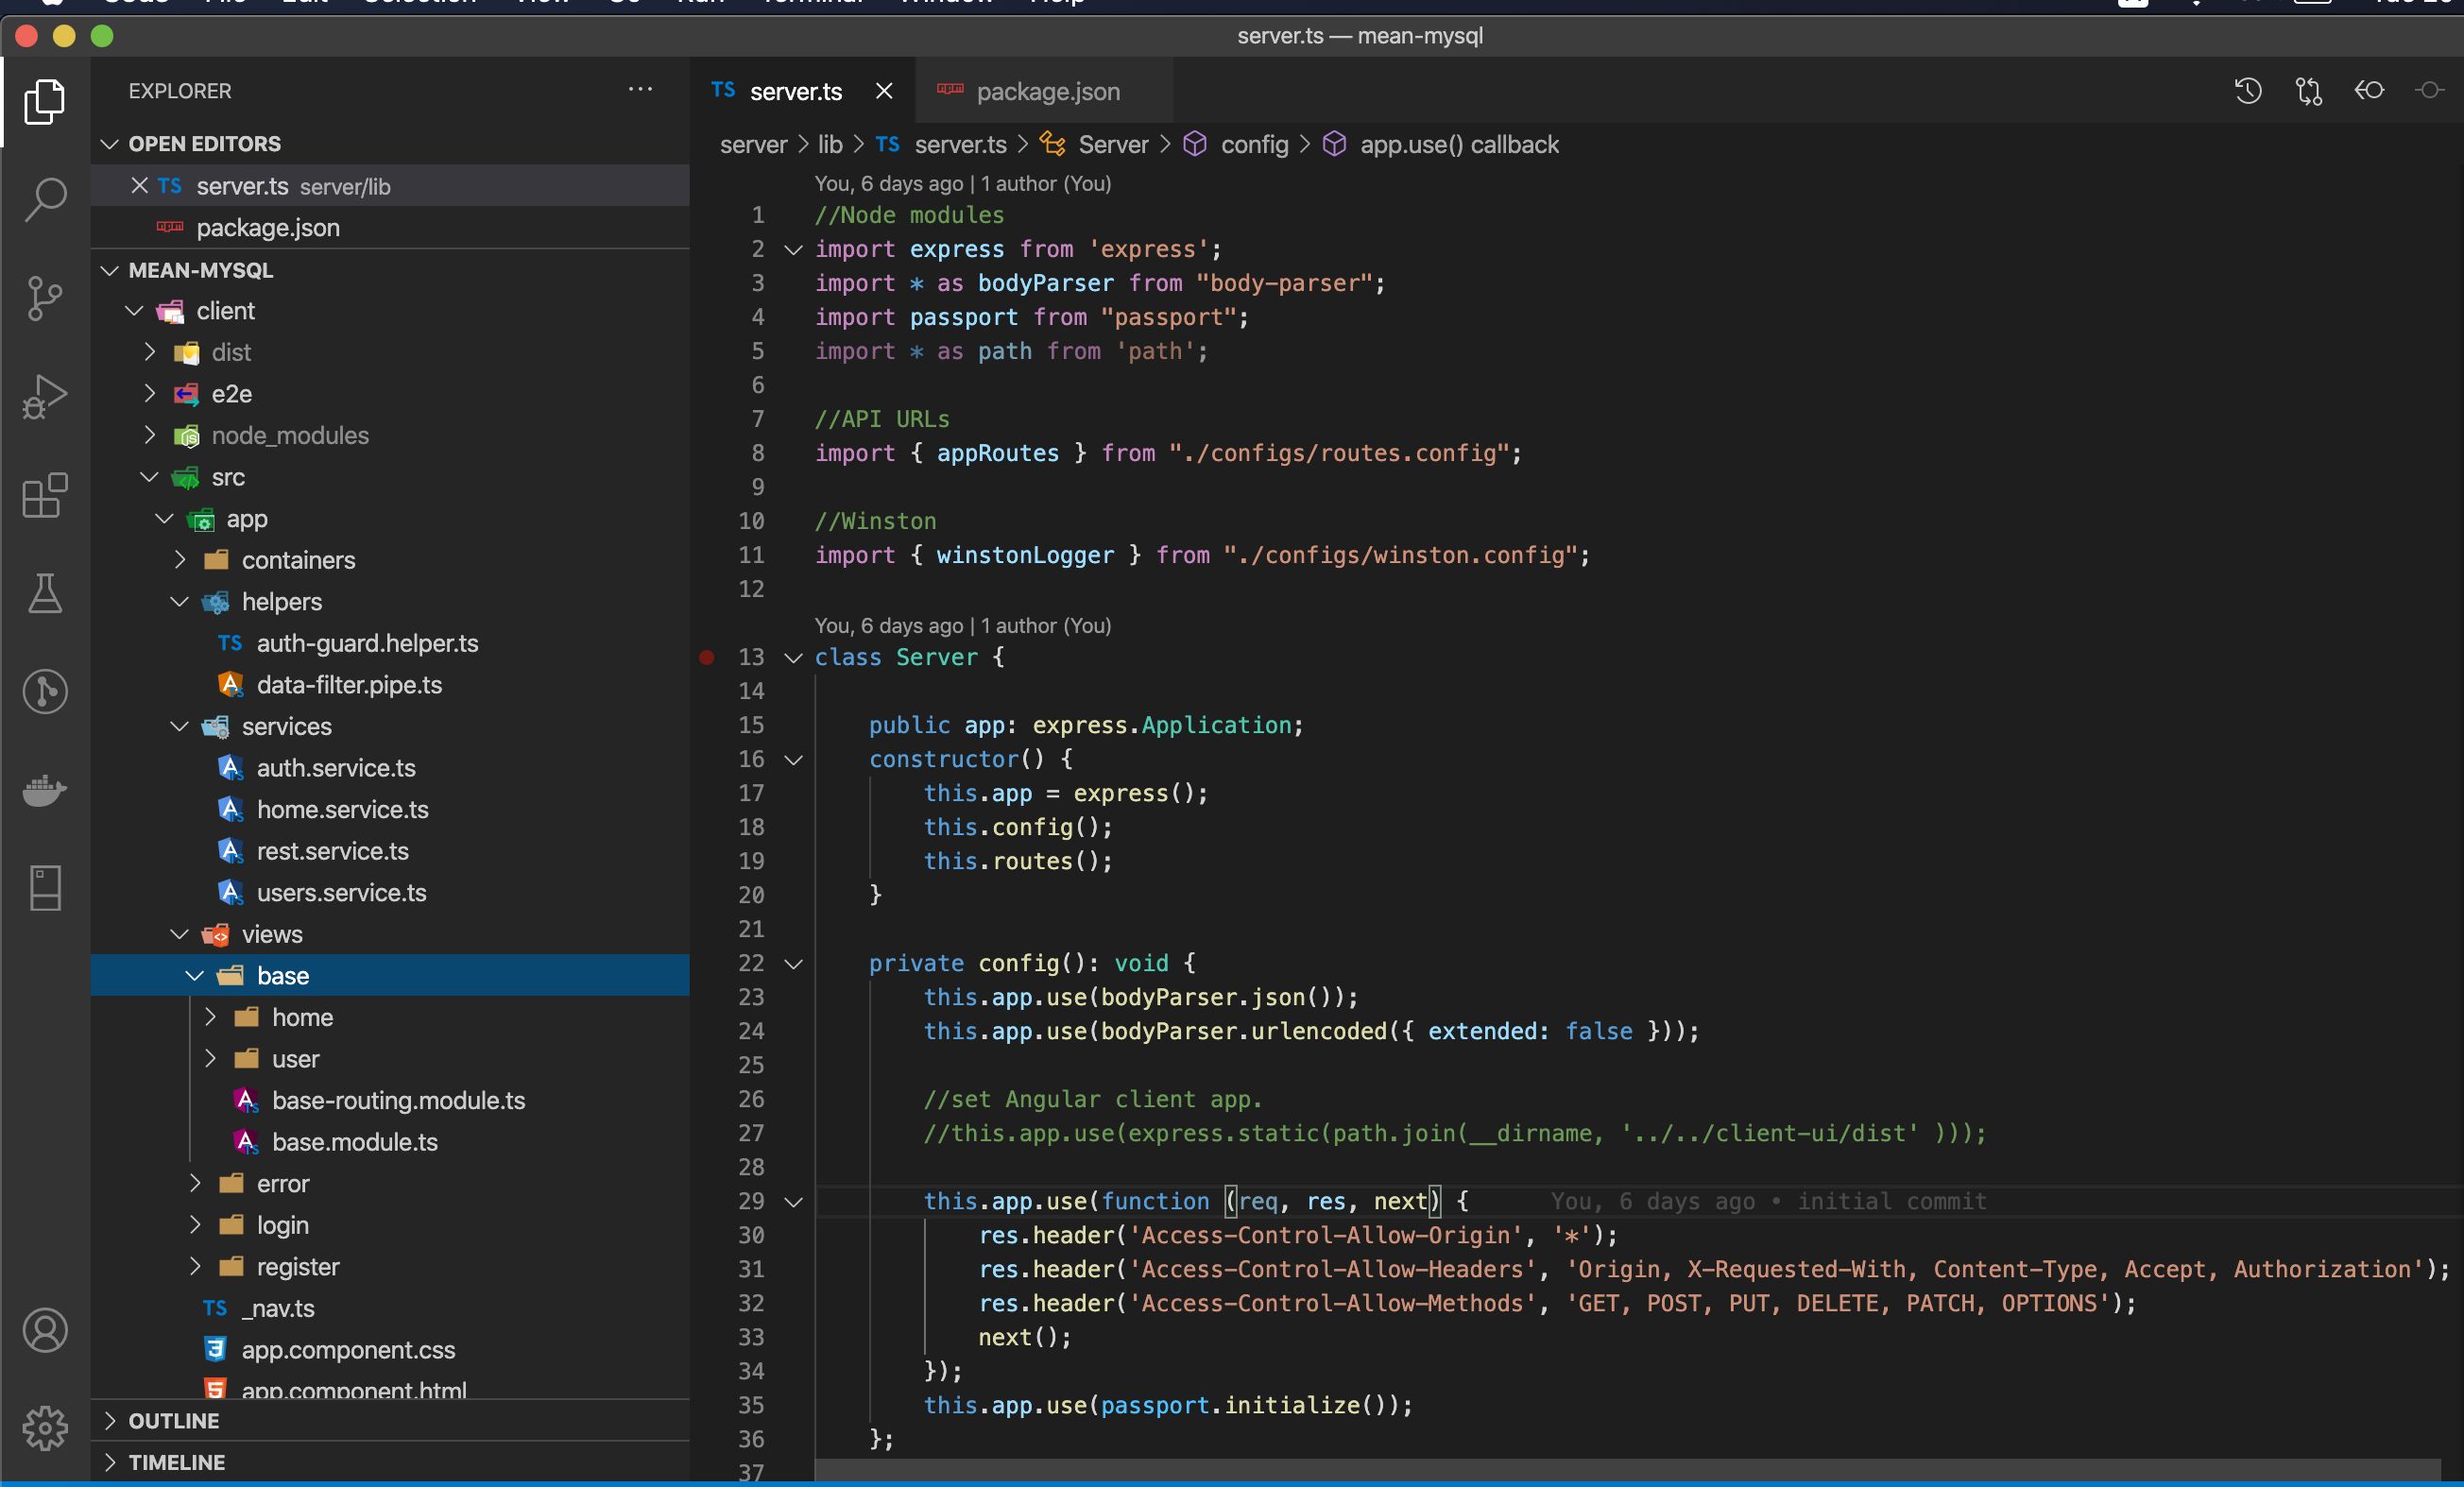The height and width of the screenshot is (1487, 2464).
Task: Switch to the package.json tab
Action: coord(1047,91)
